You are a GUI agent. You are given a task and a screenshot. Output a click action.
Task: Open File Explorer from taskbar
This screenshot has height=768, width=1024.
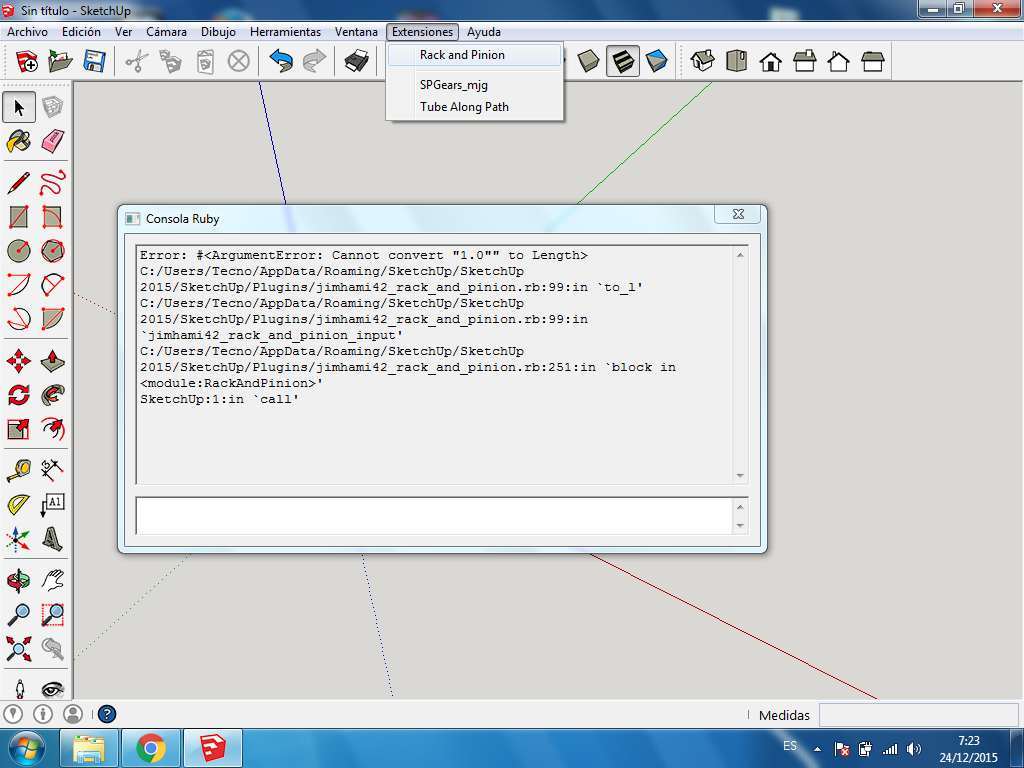(89, 748)
